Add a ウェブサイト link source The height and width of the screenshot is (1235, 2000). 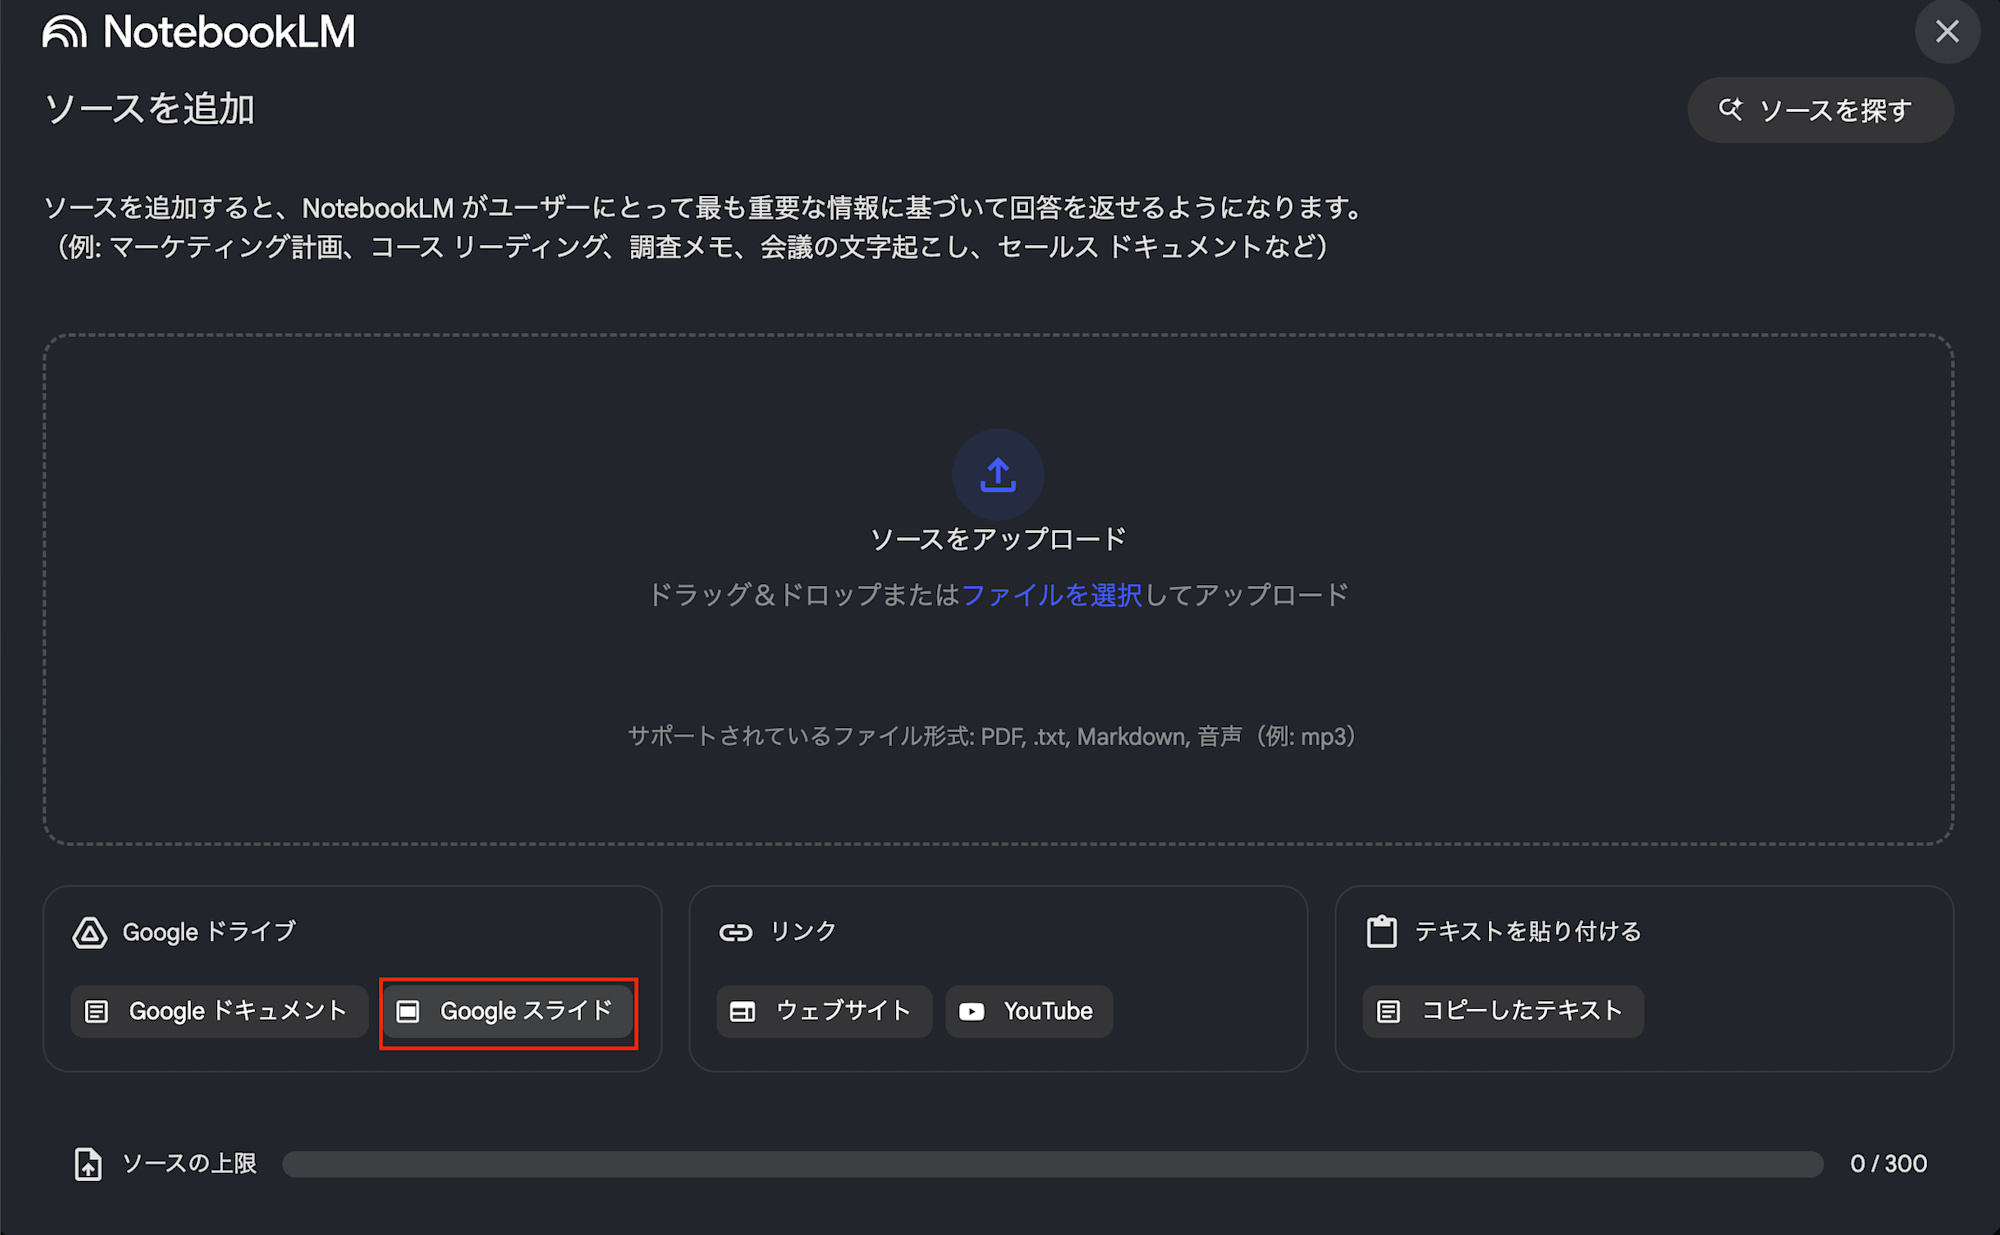(824, 1012)
